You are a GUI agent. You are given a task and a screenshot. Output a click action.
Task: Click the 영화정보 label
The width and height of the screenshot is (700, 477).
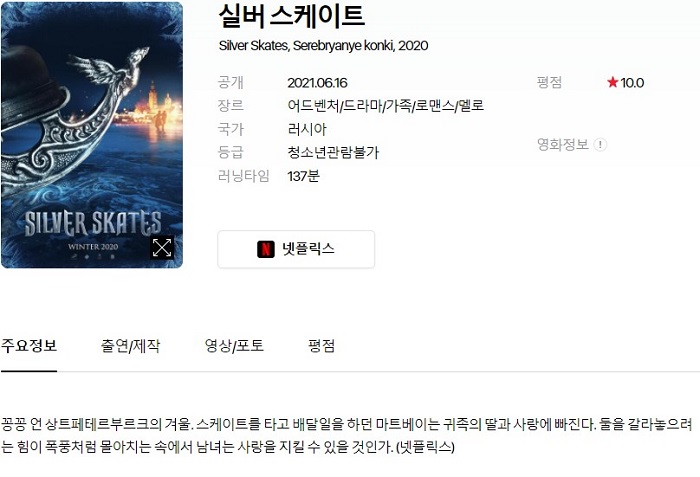pos(562,144)
